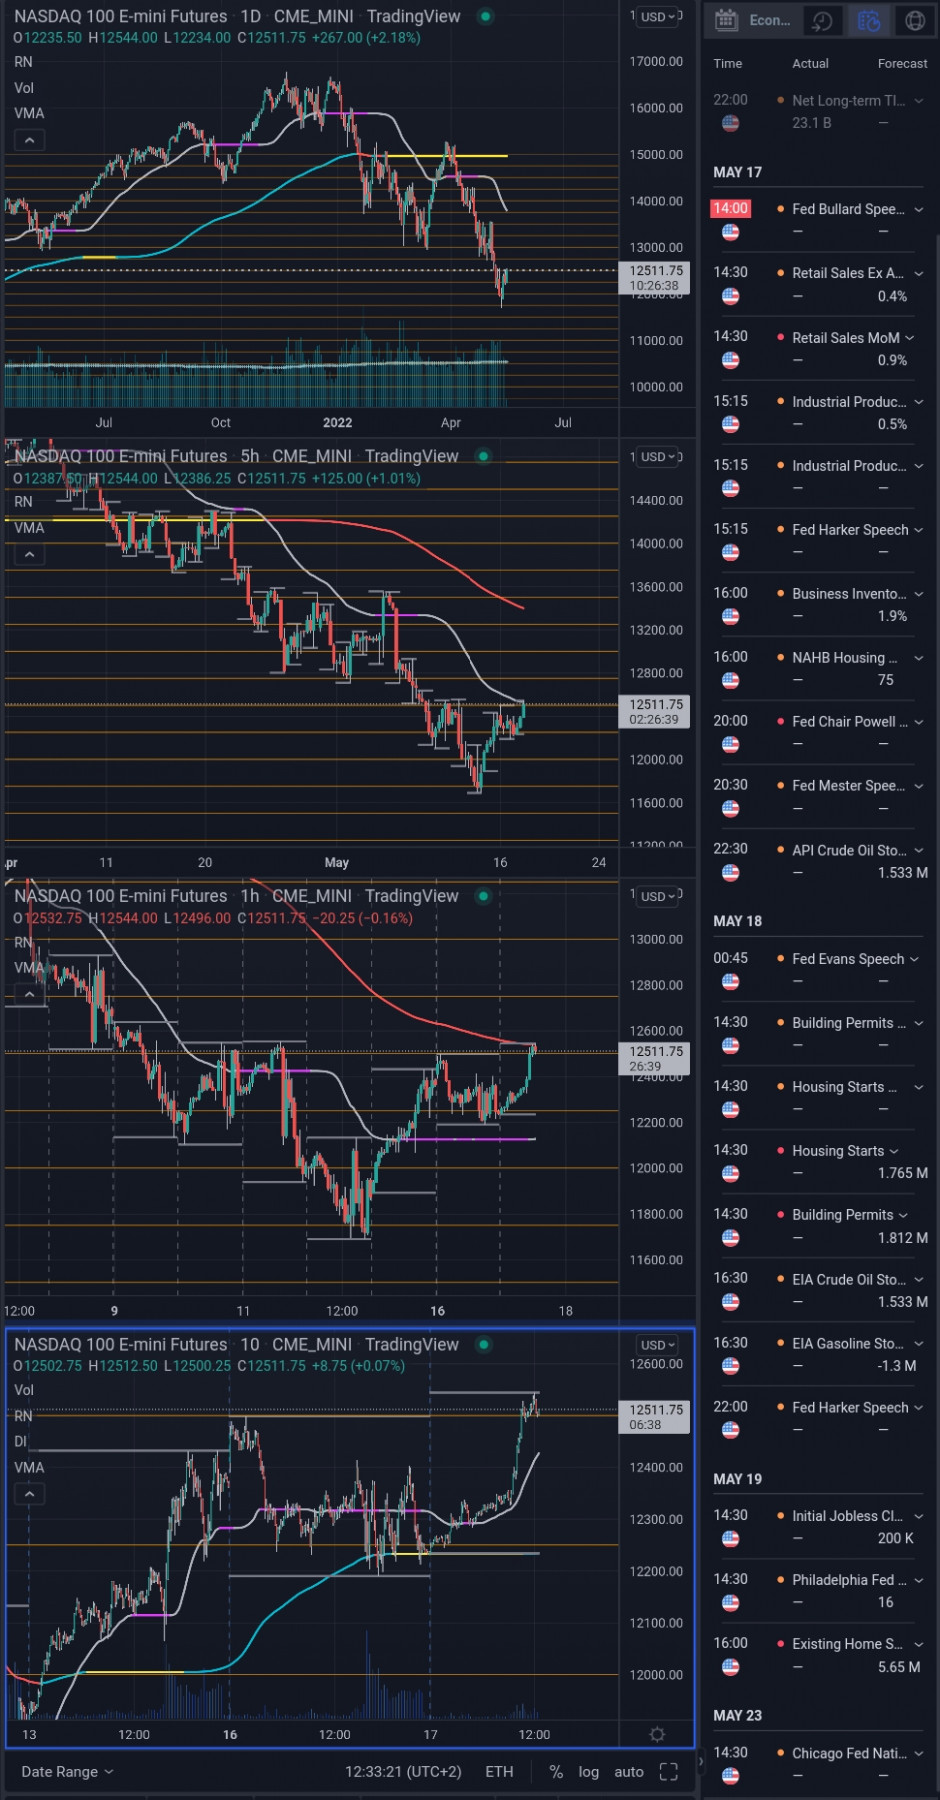Toggle fullscreen mode icon in bottom bar
Screen dimensions: 940x1800
click(x=669, y=1771)
